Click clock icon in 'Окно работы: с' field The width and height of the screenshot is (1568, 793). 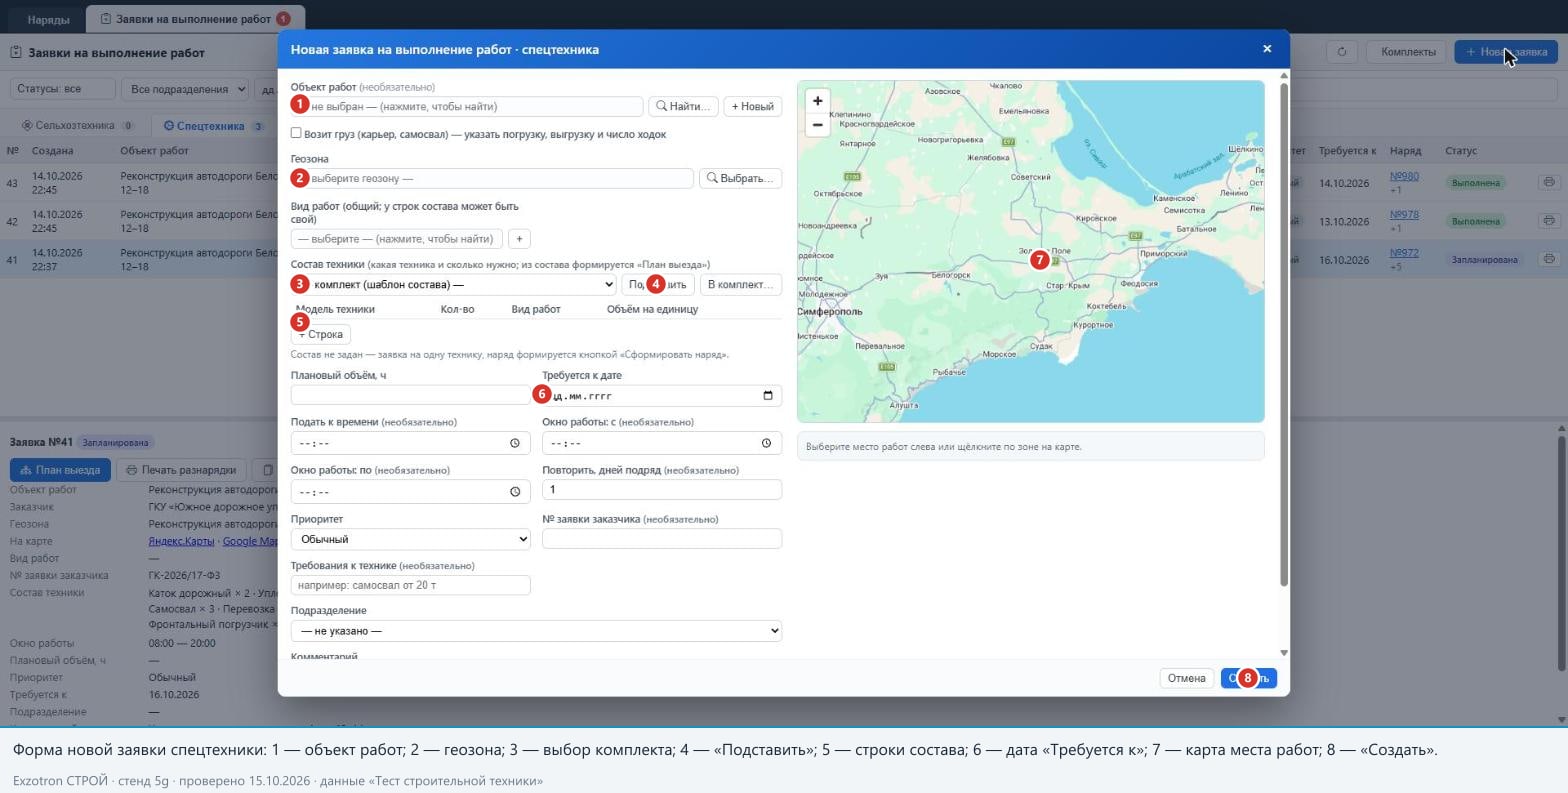766,443
